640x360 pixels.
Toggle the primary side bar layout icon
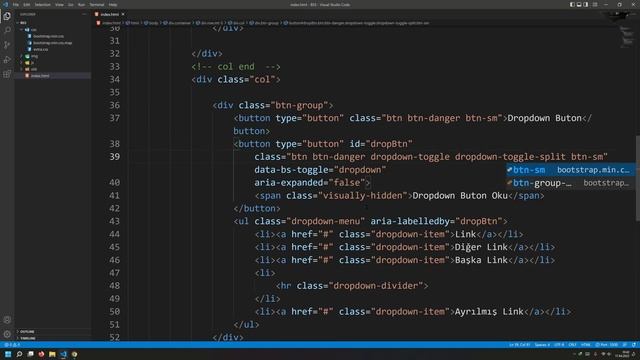[x=572, y=4]
